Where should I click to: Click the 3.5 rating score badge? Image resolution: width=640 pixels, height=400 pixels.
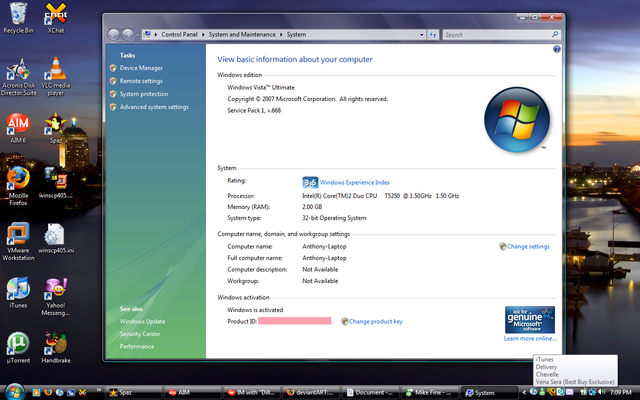pyautogui.click(x=310, y=182)
